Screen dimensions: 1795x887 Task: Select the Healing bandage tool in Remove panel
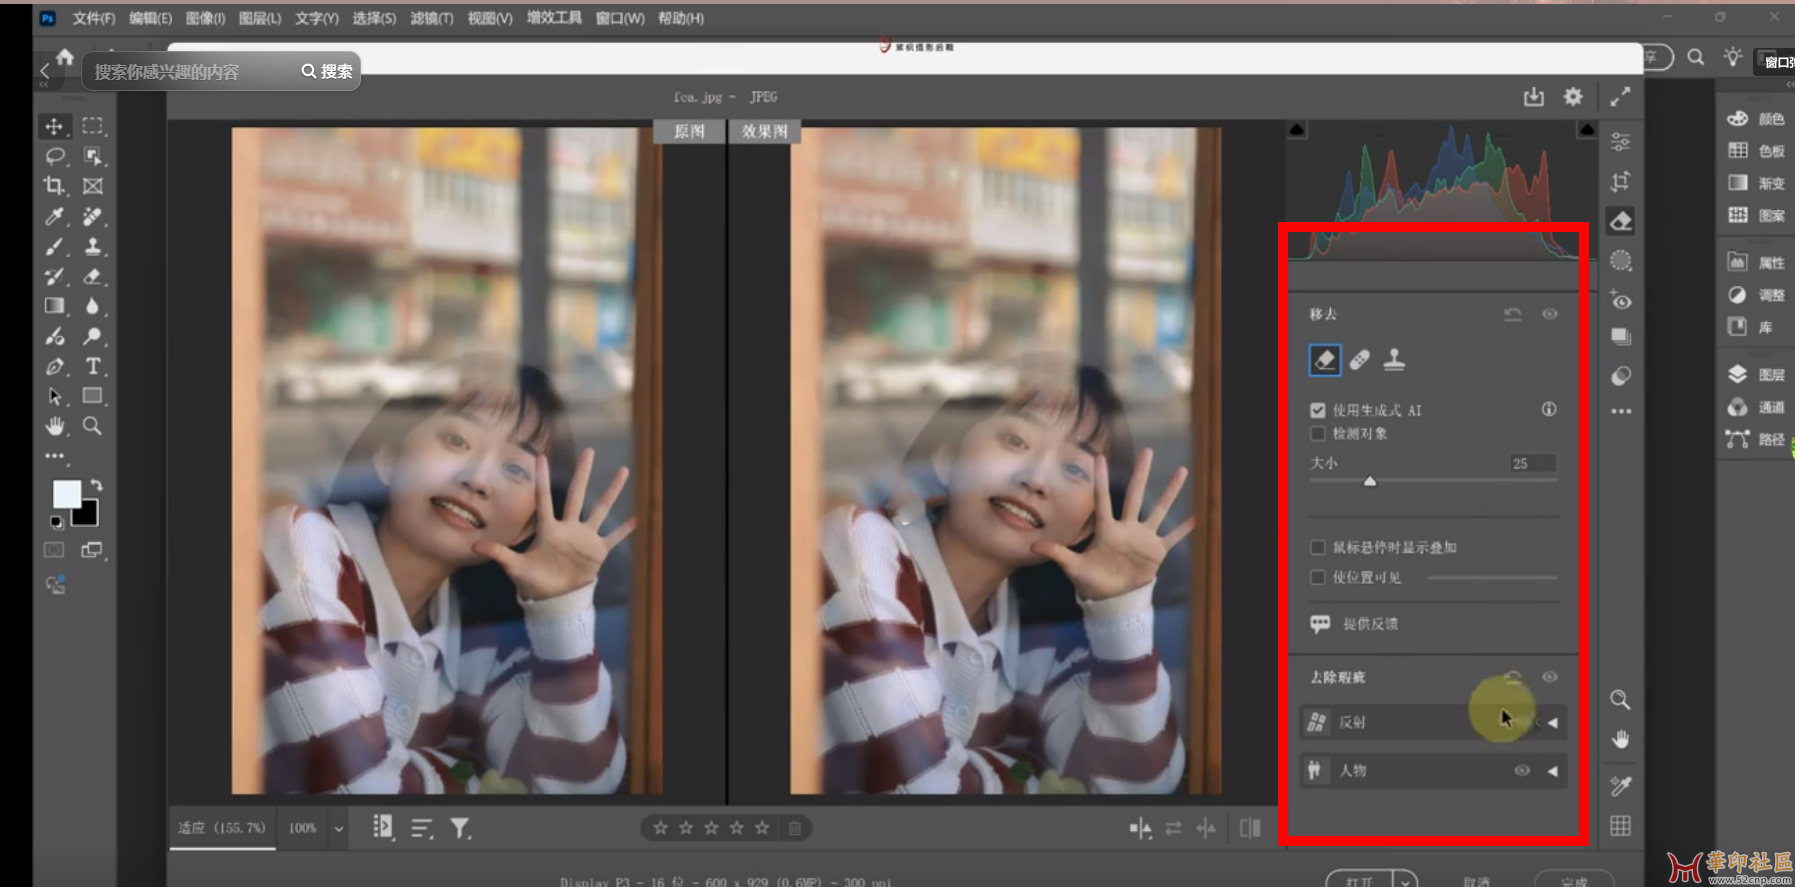(1359, 360)
